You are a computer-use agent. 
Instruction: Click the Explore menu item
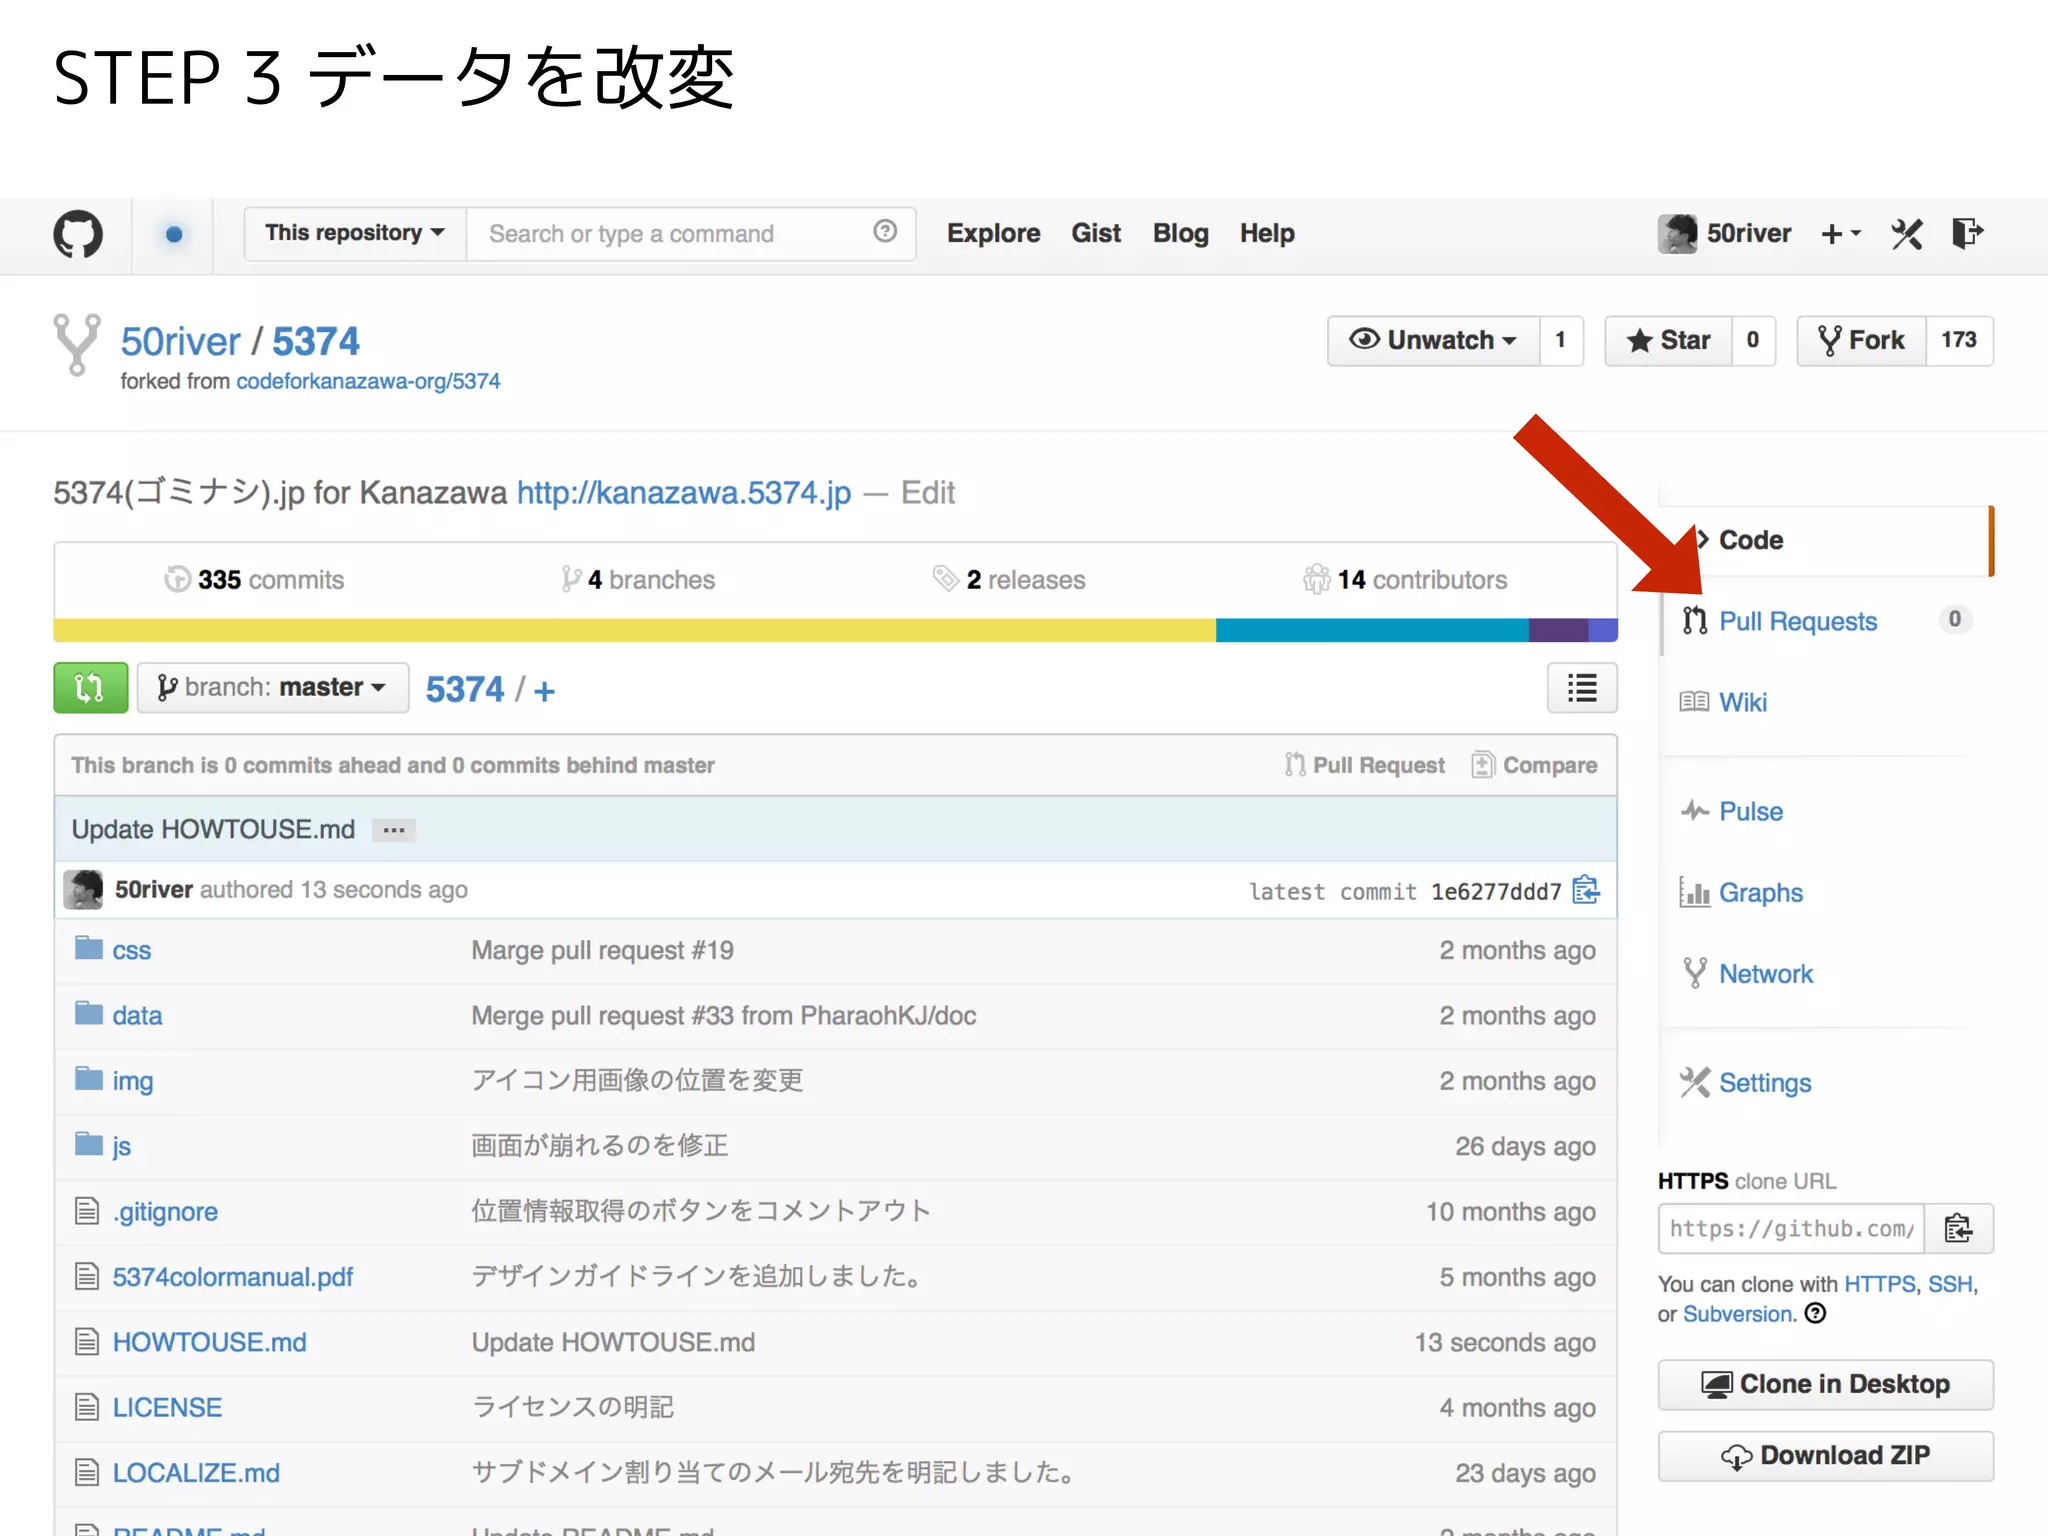click(x=993, y=233)
